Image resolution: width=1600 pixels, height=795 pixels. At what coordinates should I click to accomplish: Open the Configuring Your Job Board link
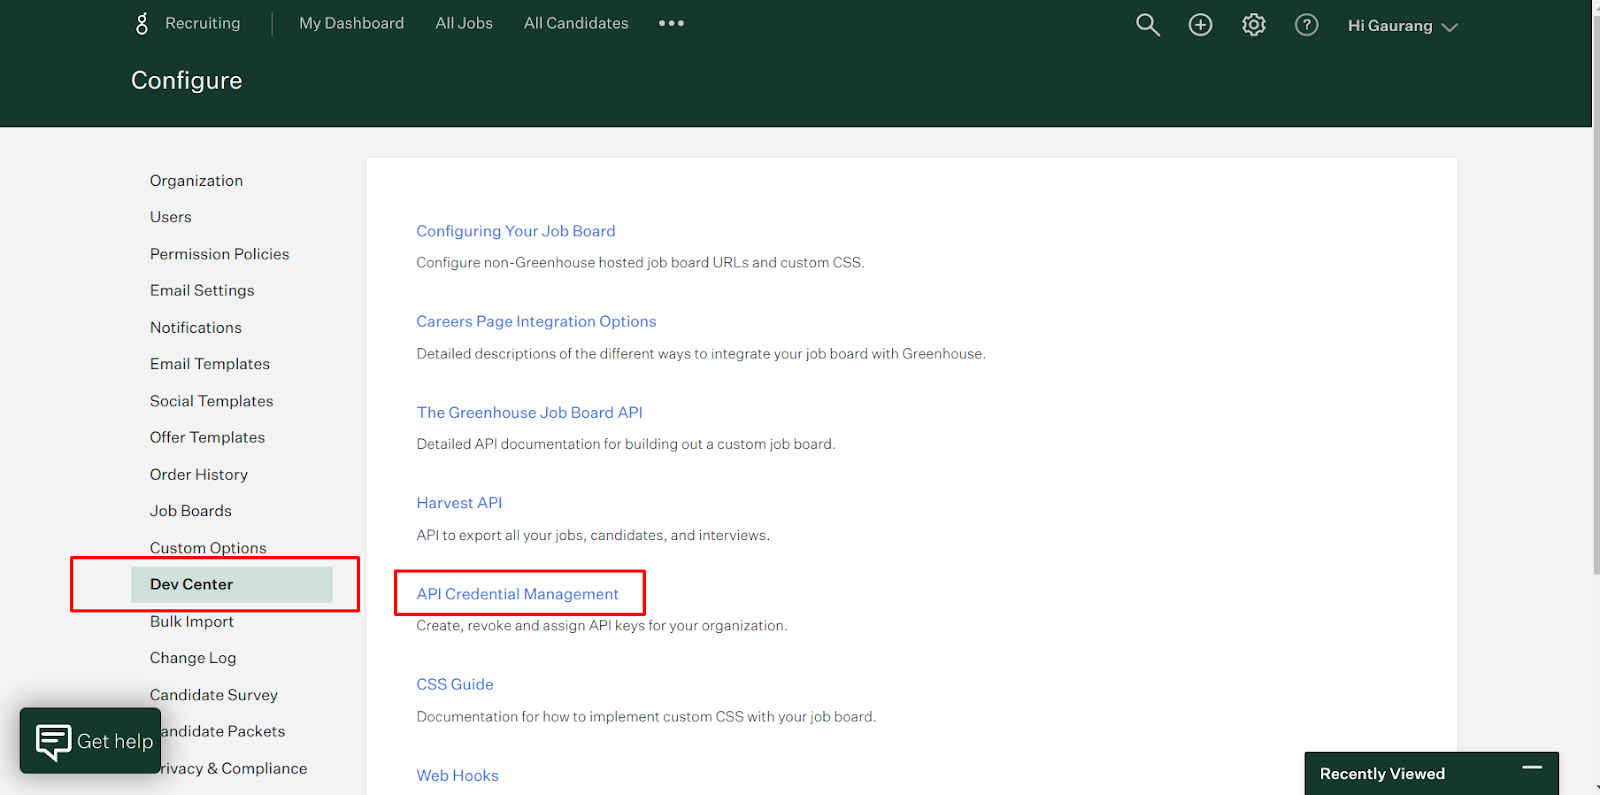click(516, 231)
